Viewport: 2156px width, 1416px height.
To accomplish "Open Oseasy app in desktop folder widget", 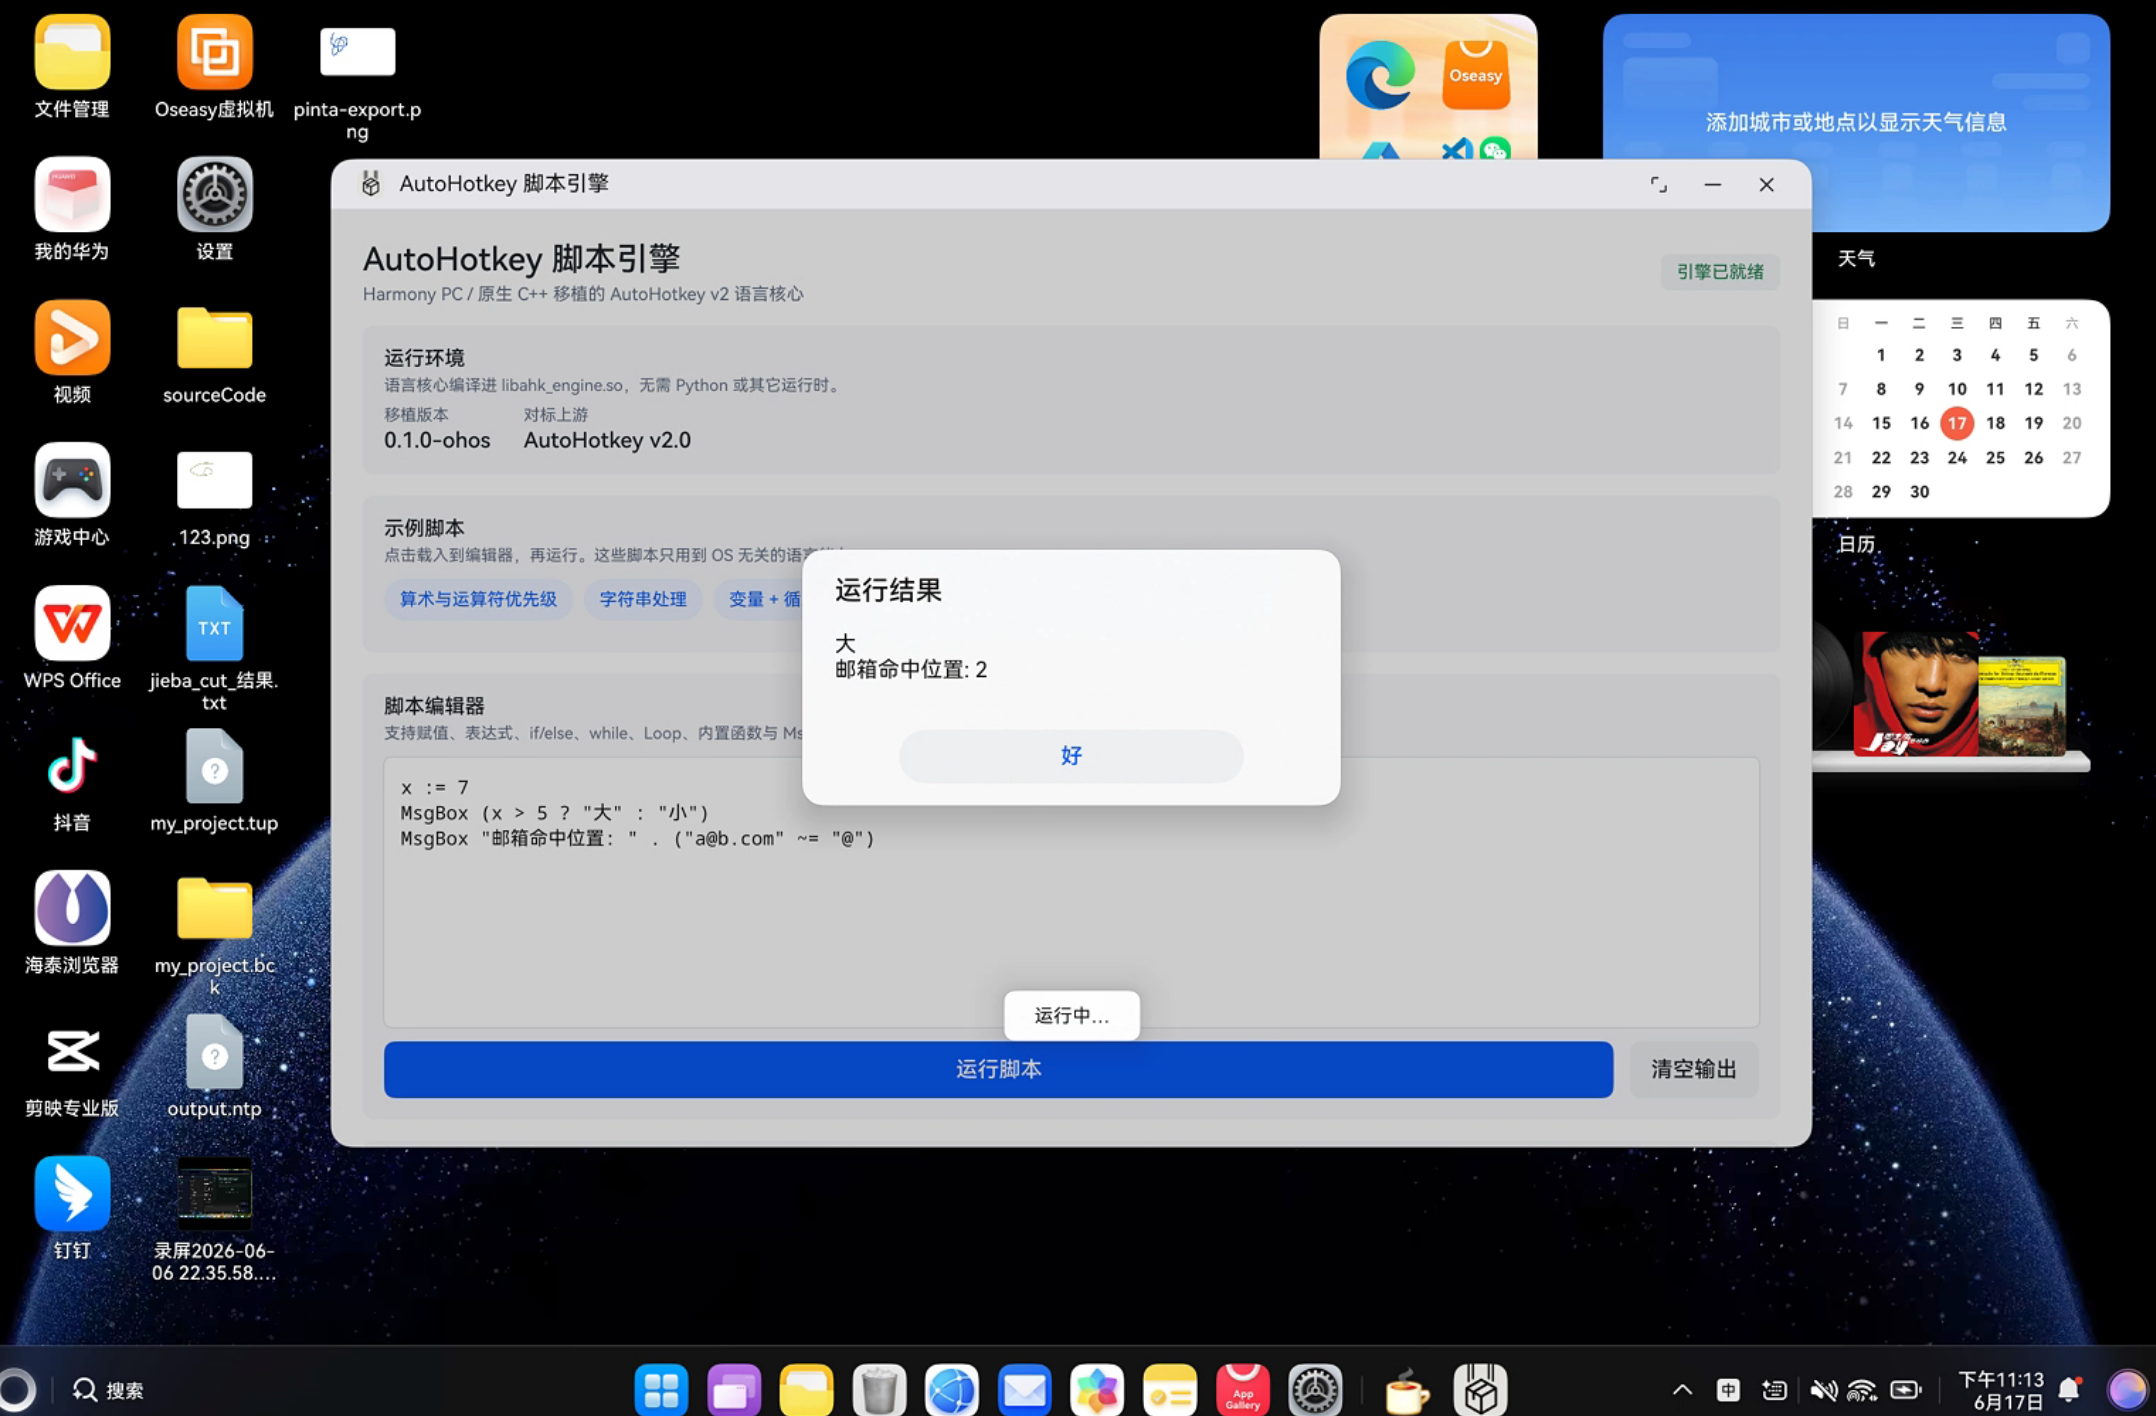I will point(1475,75).
